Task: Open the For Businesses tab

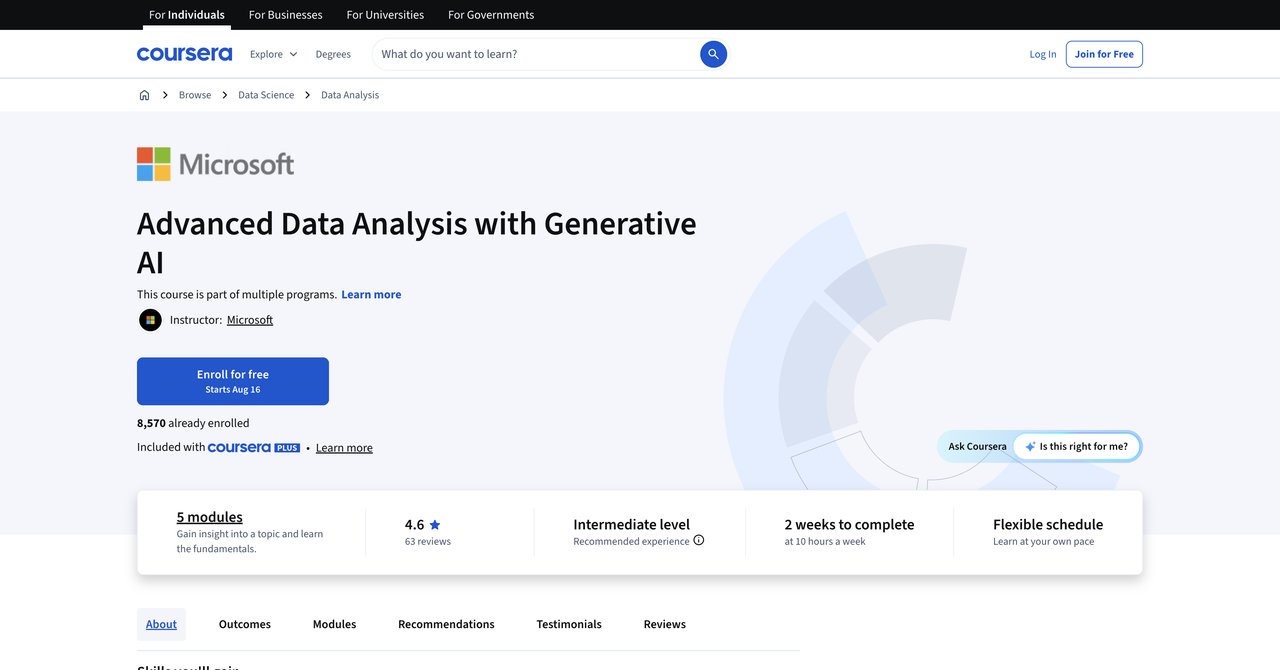Action: [286, 15]
